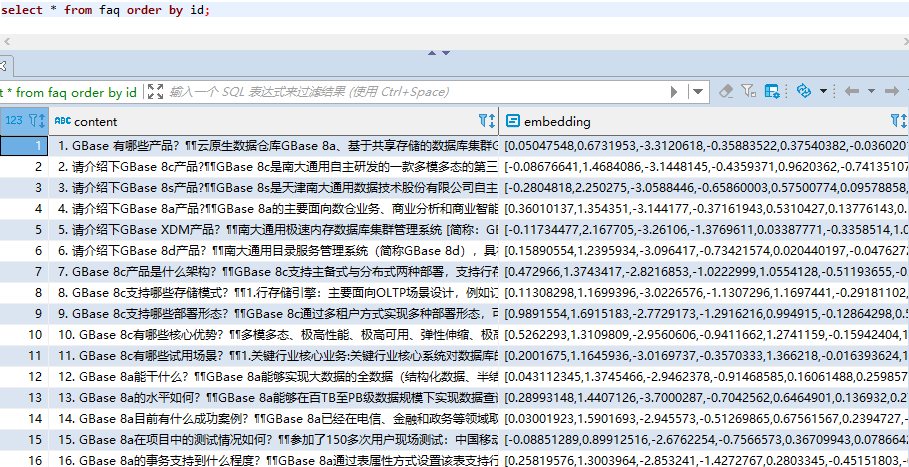Click the 123 numeric type column icon
Image resolution: width=909 pixels, height=467 pixels.
(x=14, y=121)
